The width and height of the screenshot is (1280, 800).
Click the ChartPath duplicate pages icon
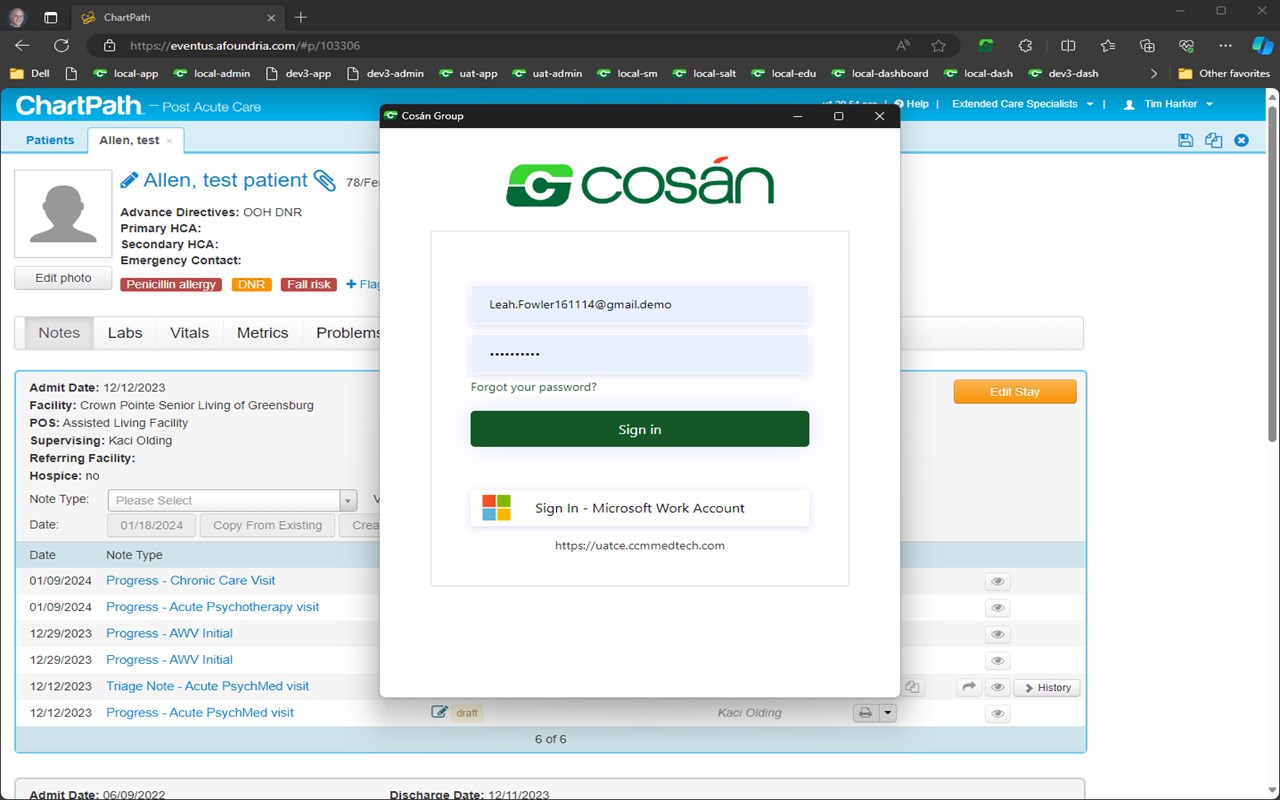point(1213,141)
